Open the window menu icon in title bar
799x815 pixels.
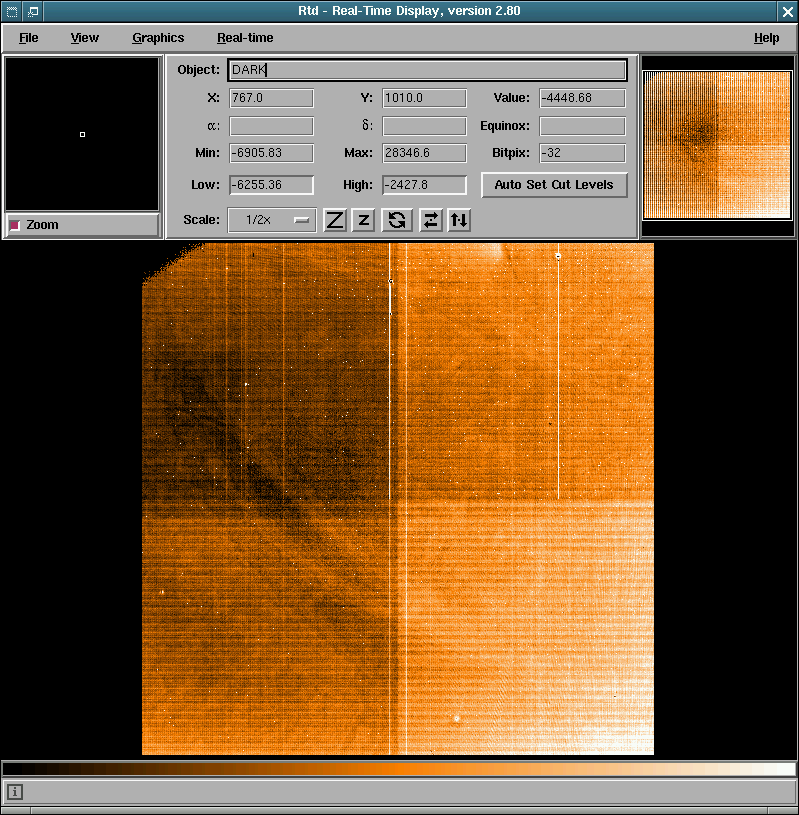click(x=11, y=11)
